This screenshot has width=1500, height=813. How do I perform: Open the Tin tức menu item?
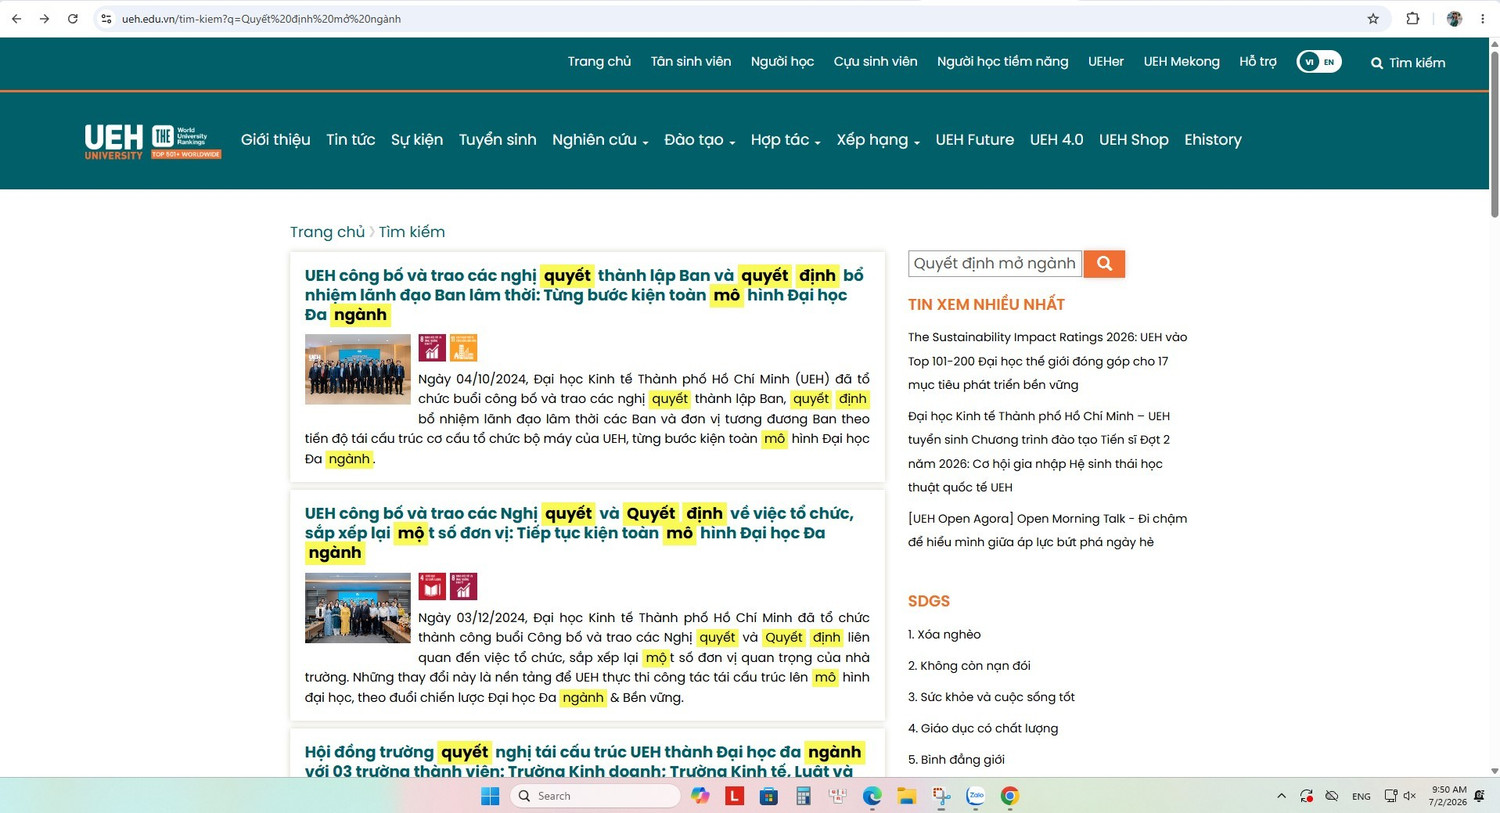click(350, 140)
